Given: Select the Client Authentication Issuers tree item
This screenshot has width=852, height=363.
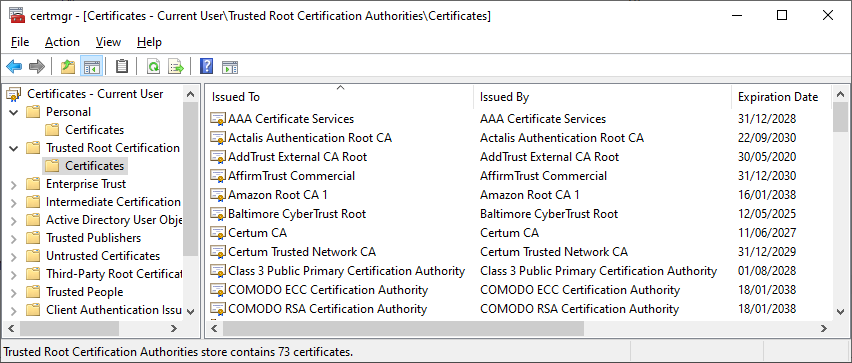Looking at the screenshot, I should [x=114, y=310].
